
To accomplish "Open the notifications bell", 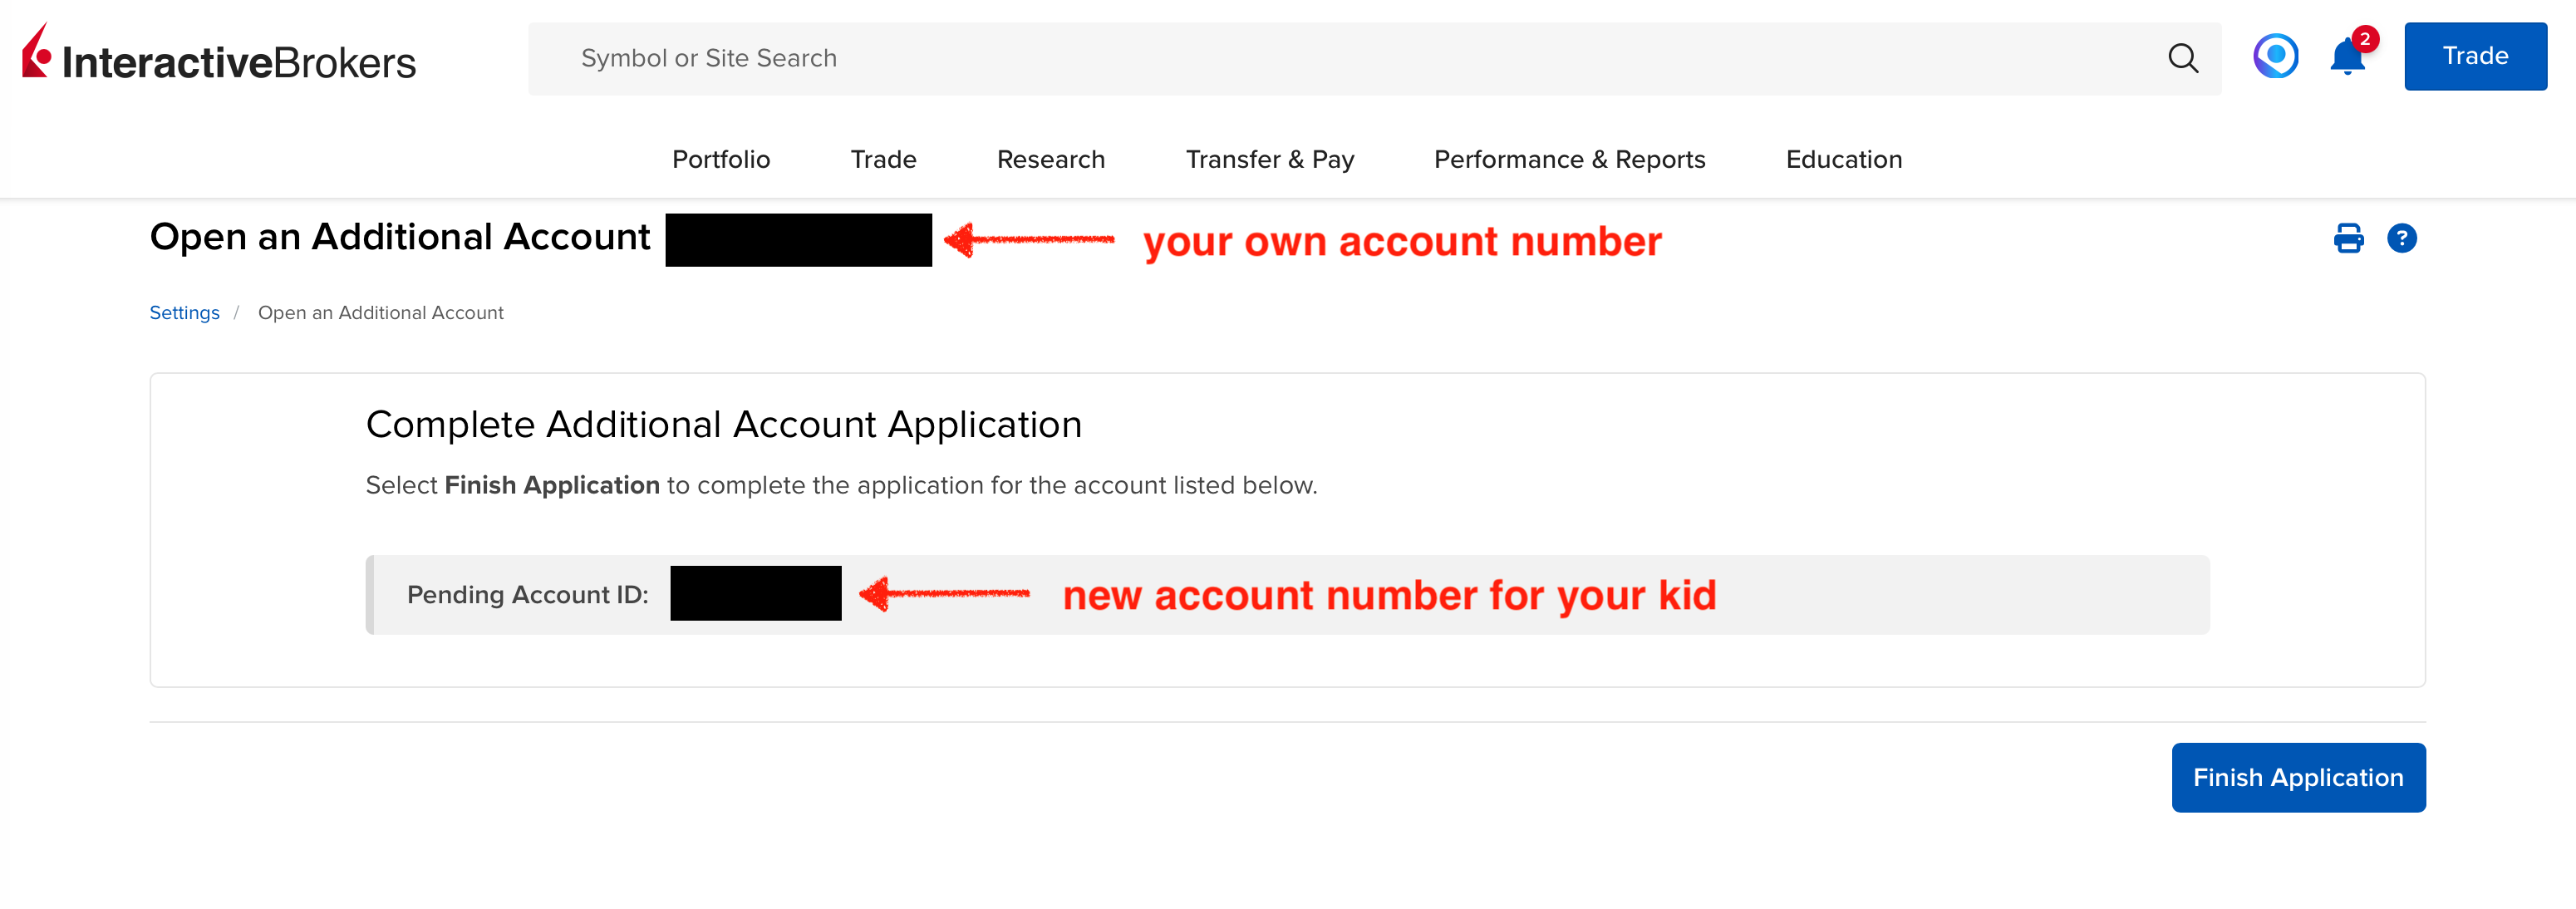I will [2346, 58].
